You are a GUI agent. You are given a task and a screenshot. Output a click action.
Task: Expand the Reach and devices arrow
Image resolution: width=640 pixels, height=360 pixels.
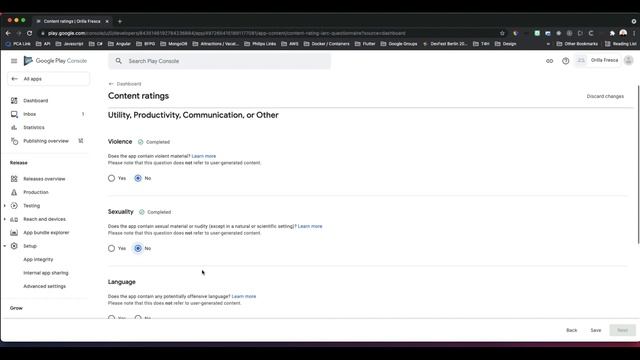point(4,219)
